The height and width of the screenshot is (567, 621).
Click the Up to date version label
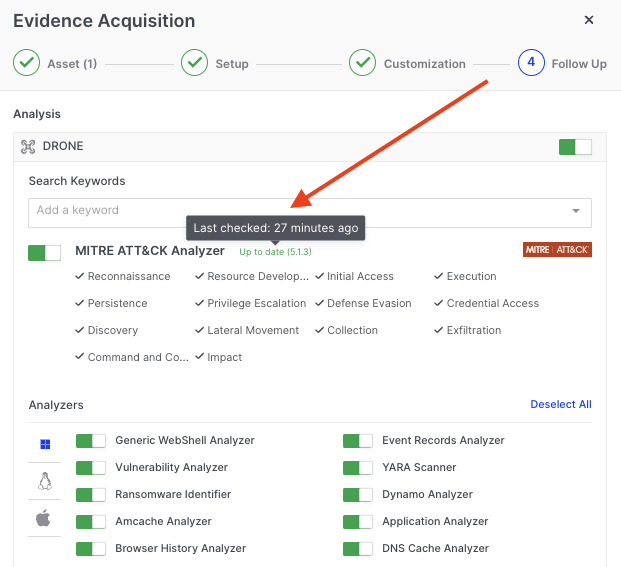275,252
